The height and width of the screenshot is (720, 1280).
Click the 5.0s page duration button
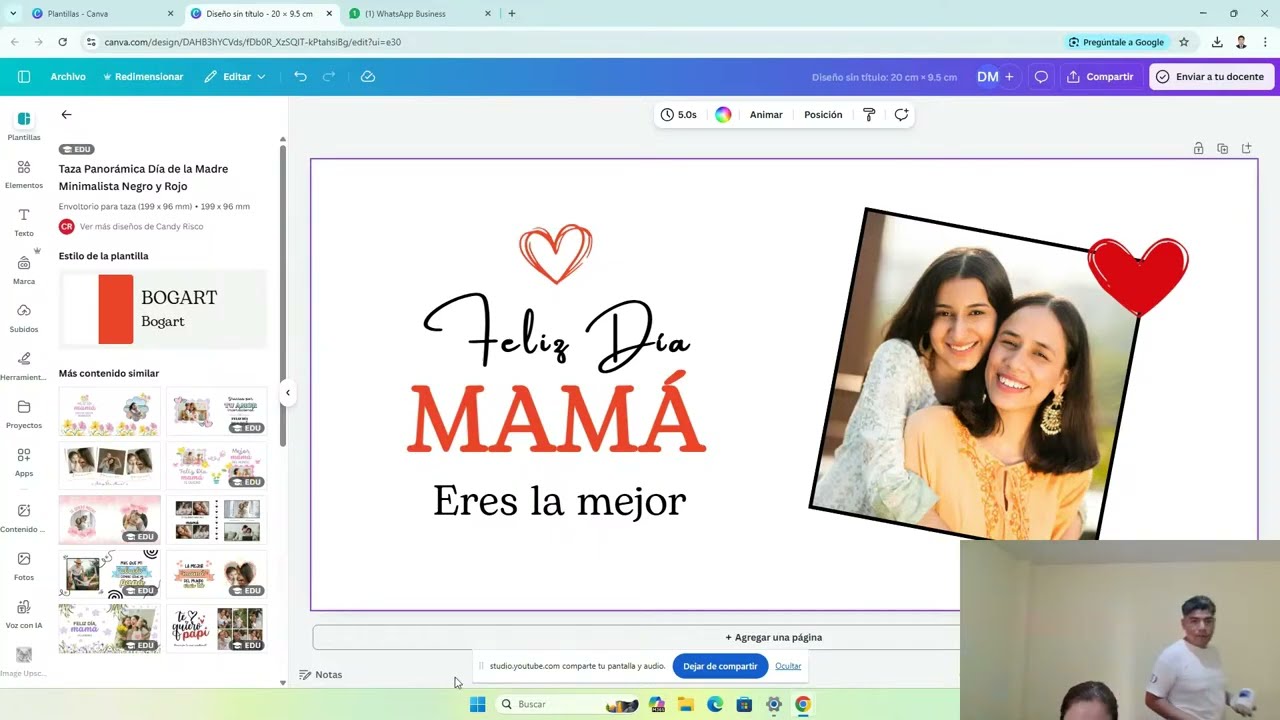[x=679, y=115]
